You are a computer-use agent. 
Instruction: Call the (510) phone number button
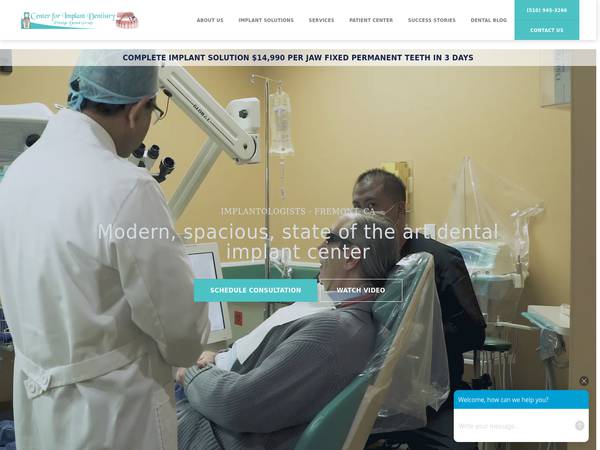[546, 10]
